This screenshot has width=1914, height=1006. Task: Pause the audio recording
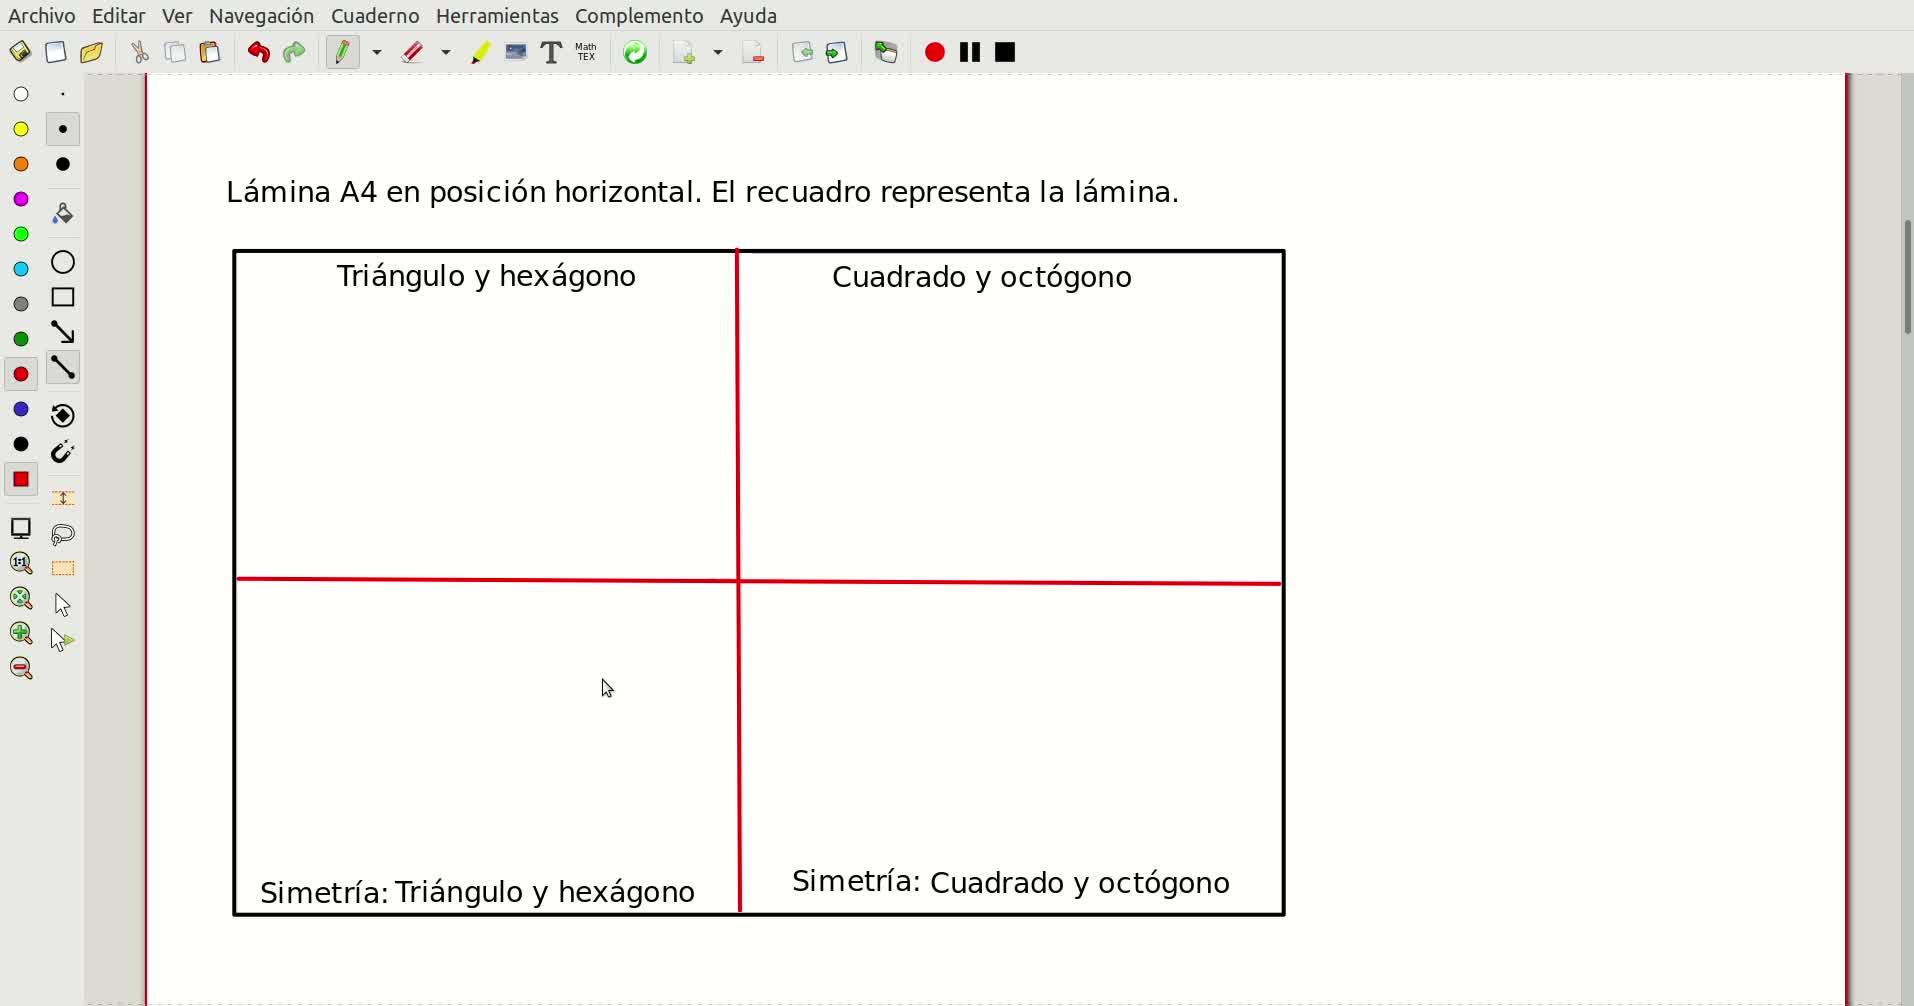[970, 52]
